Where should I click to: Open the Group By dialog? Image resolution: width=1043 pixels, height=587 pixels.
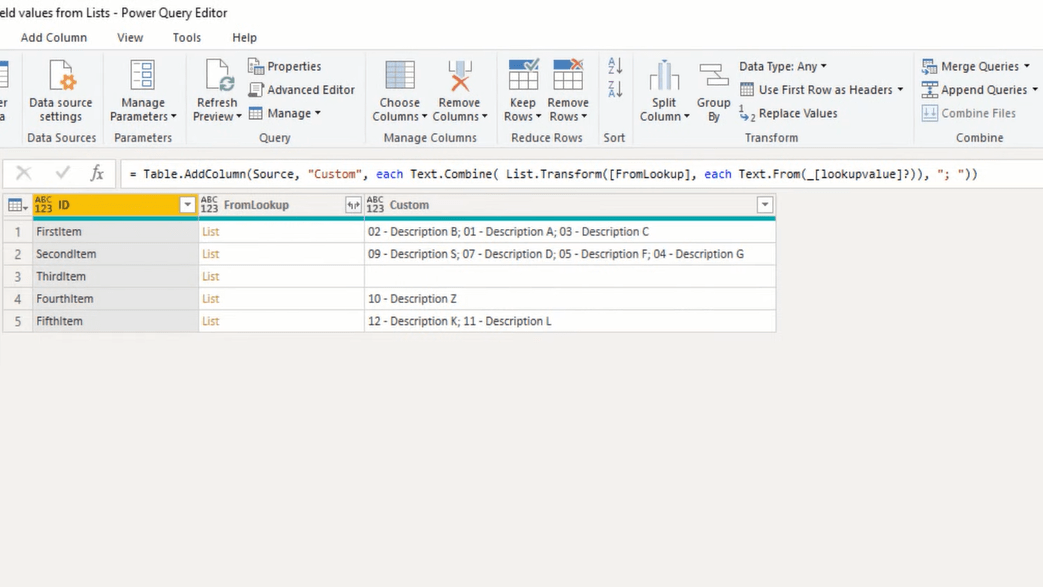[x=713, y=91]
